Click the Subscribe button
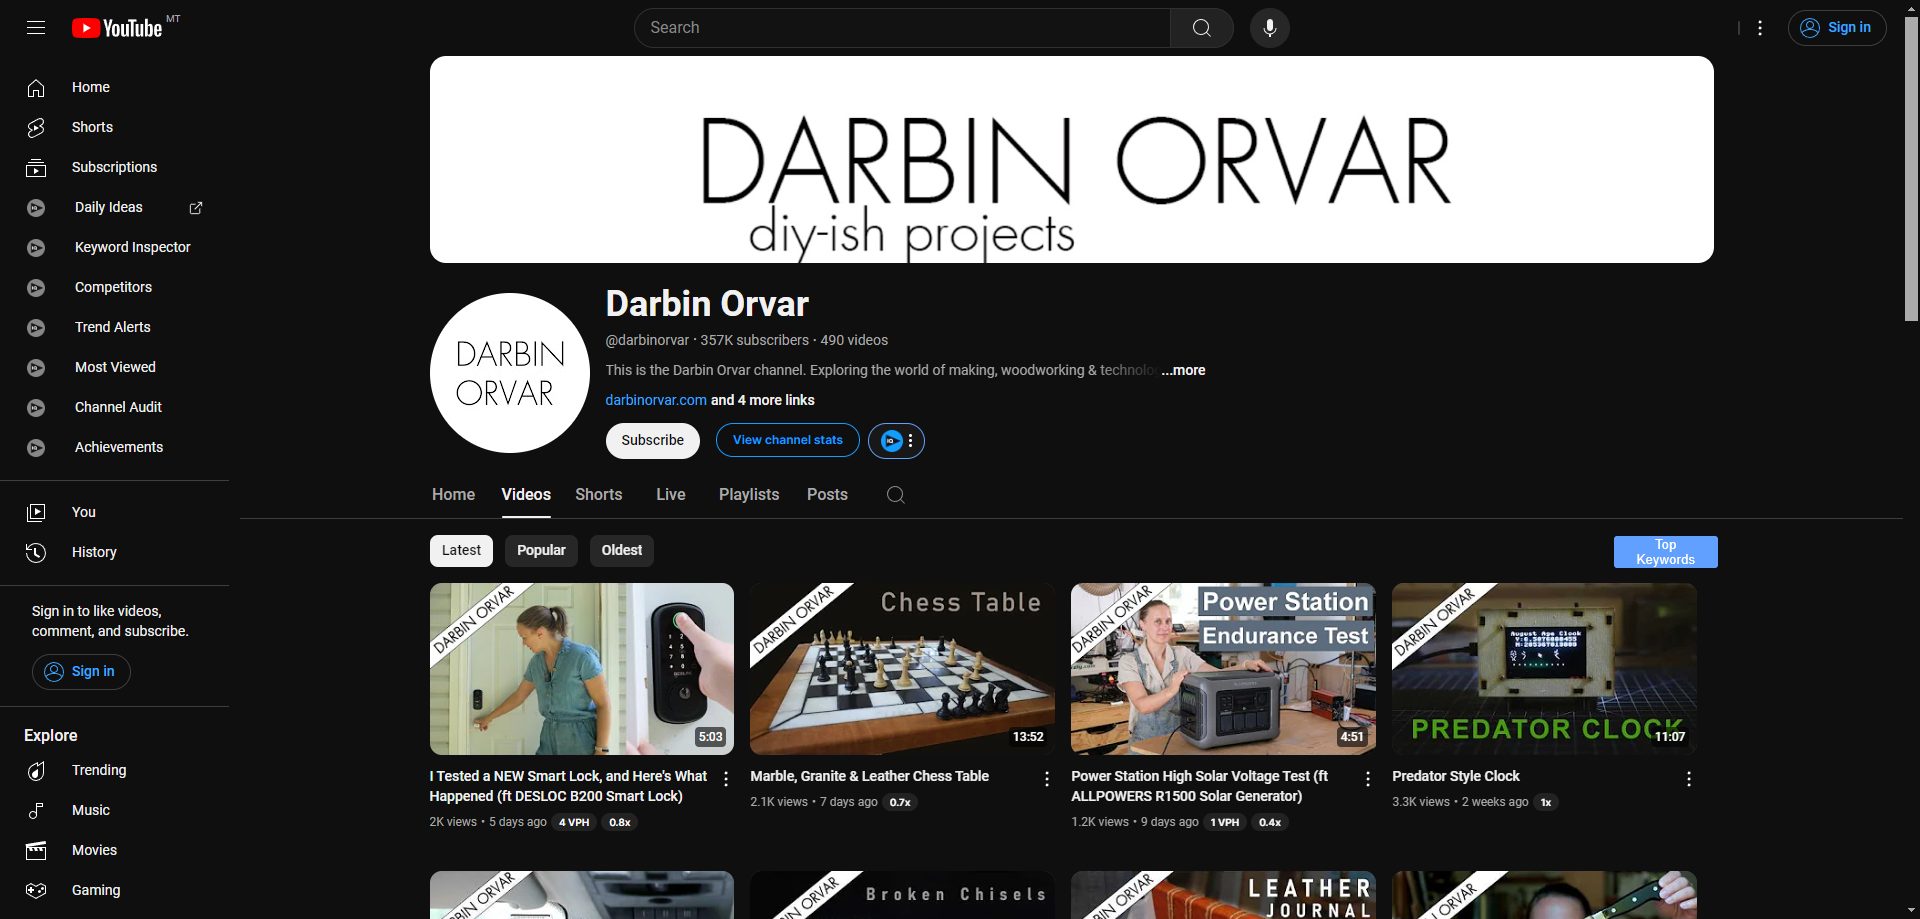The height and width of the screenshot is (919, 1920). (653, 441)
